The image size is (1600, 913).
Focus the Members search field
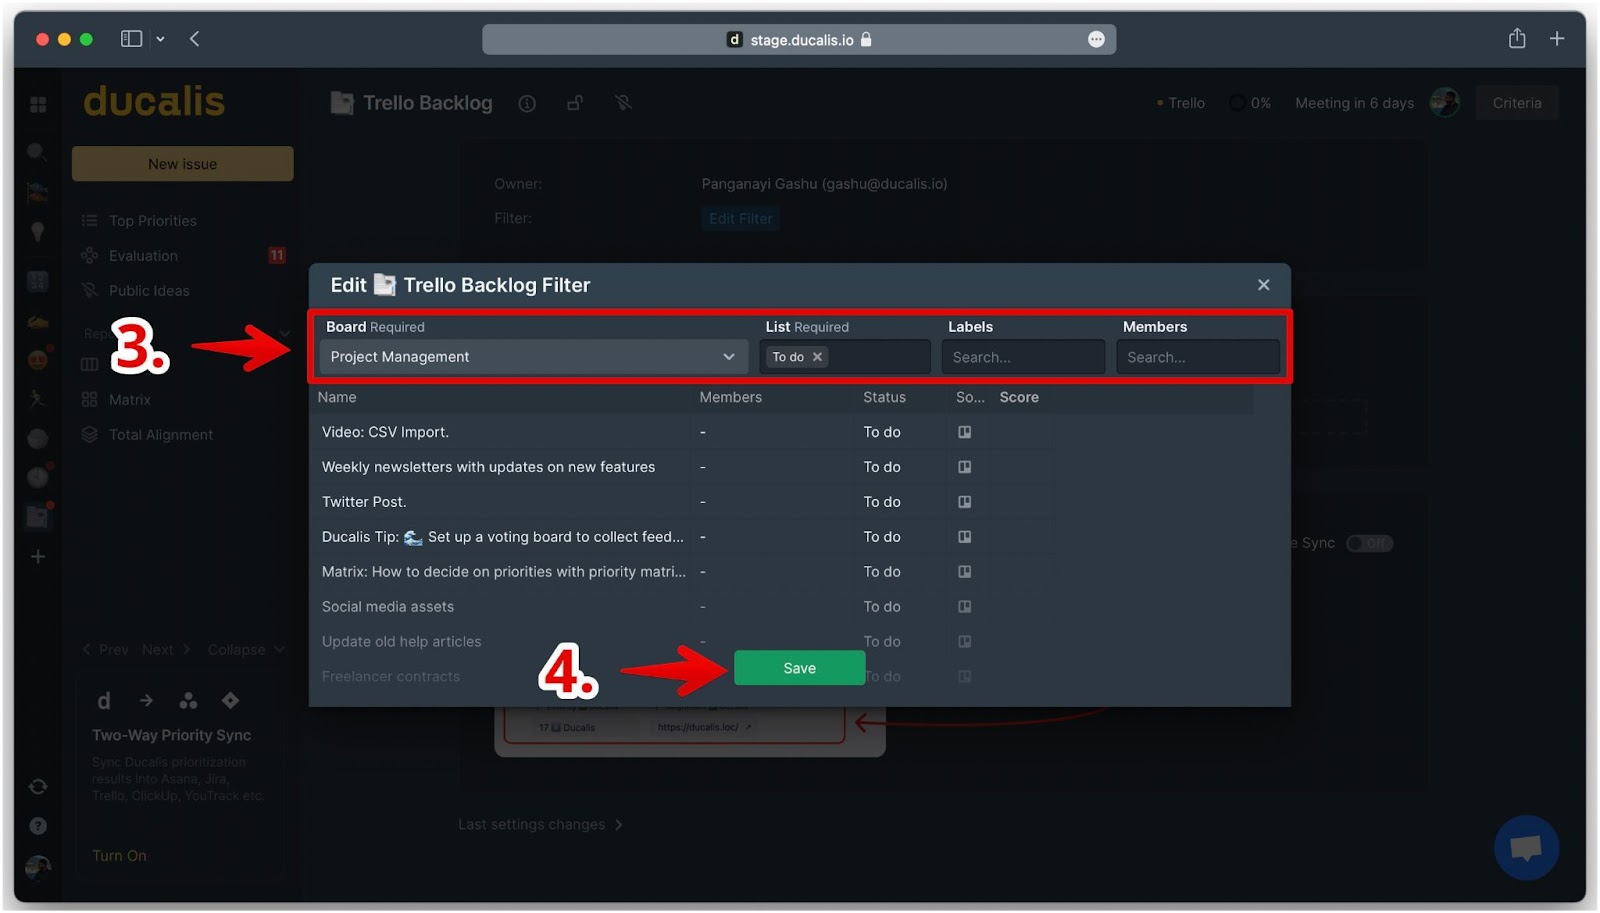[1197, 357]
